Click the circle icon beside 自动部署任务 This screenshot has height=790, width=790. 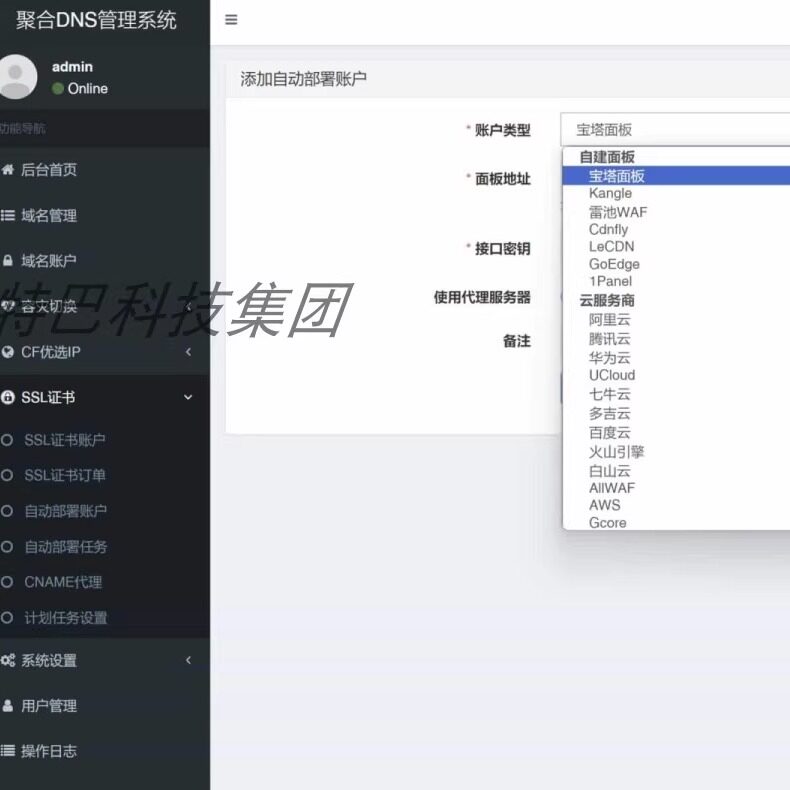pyautogui.click(x=7, y=547)
